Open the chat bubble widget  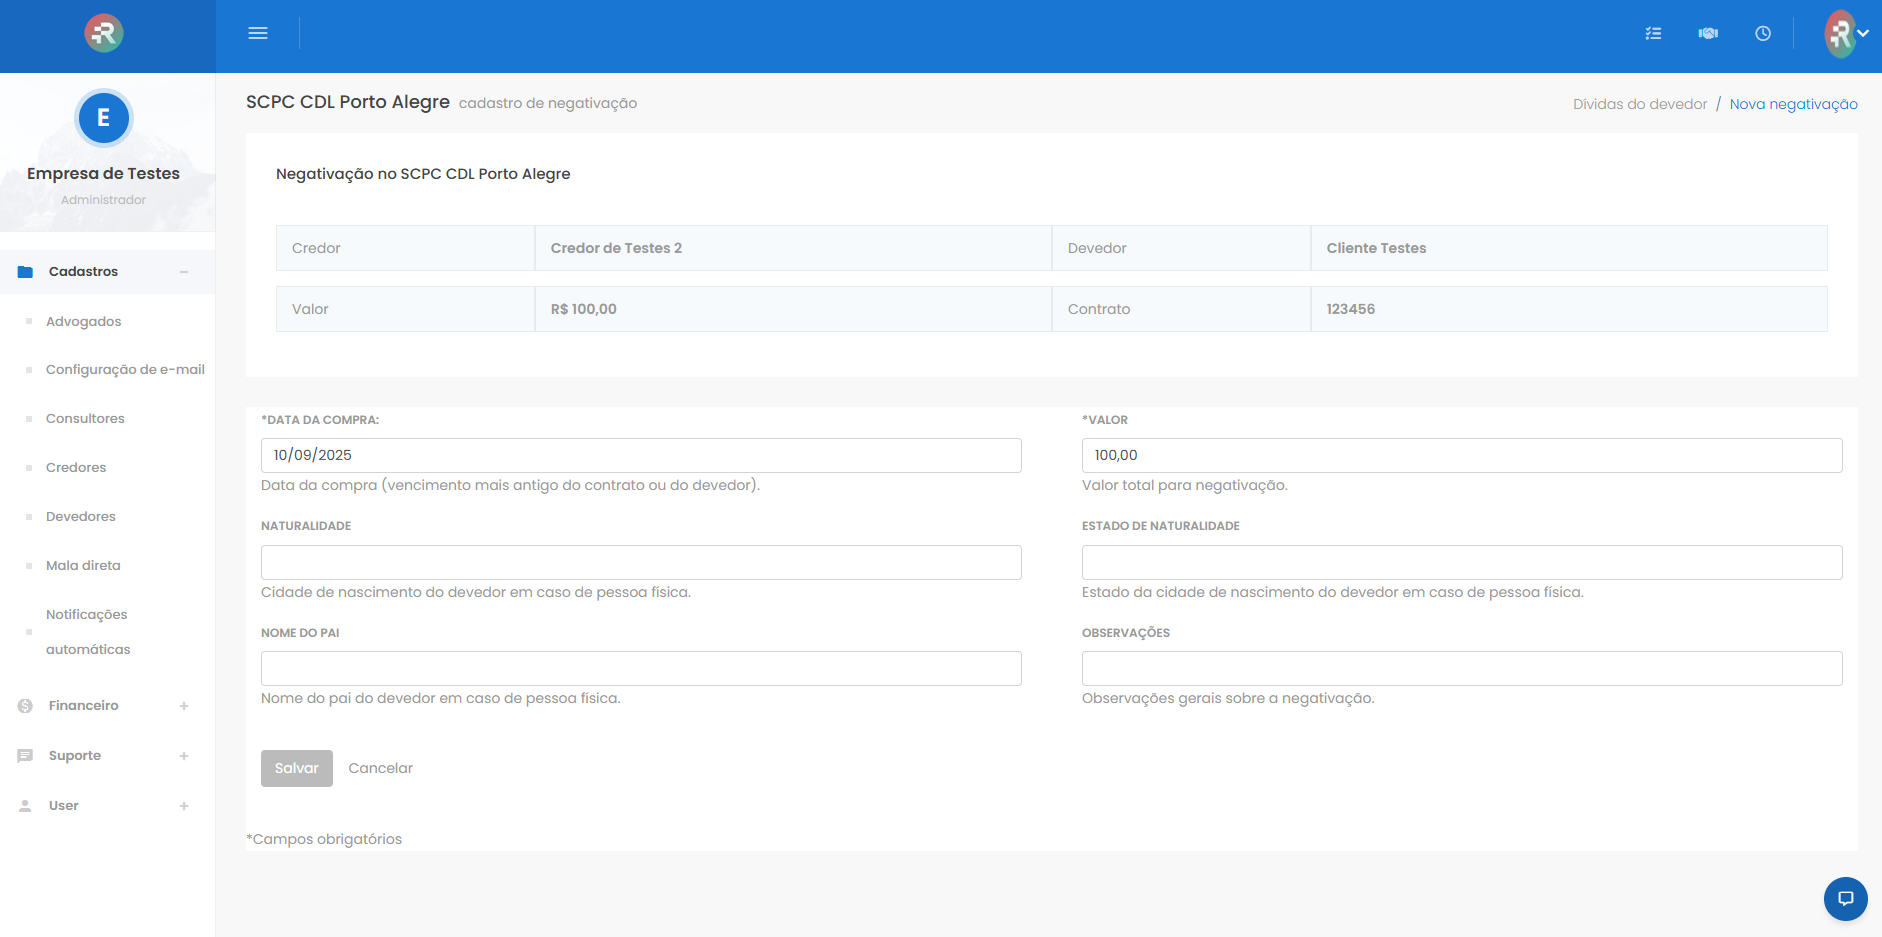tap(1845, 898)
